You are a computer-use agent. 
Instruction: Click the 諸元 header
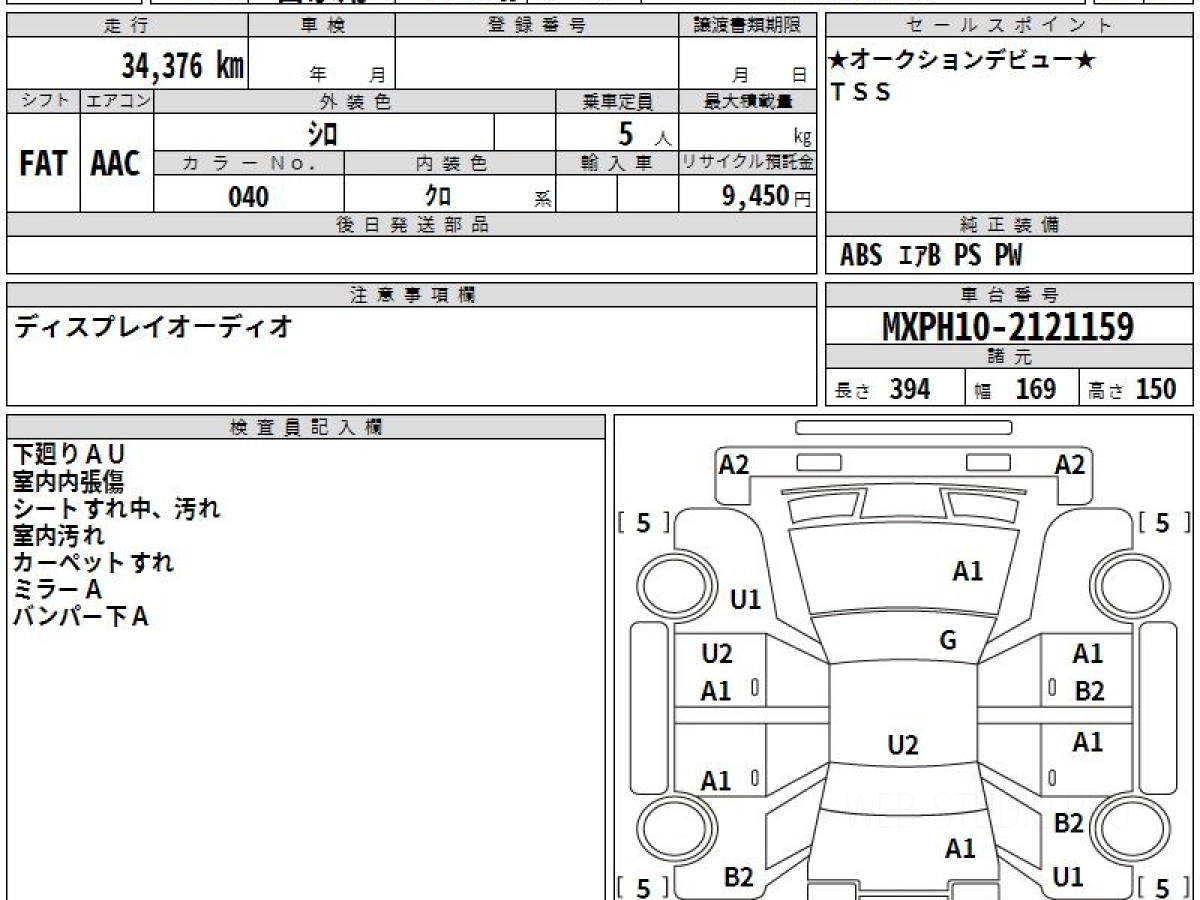click(x=1010, y=357)
